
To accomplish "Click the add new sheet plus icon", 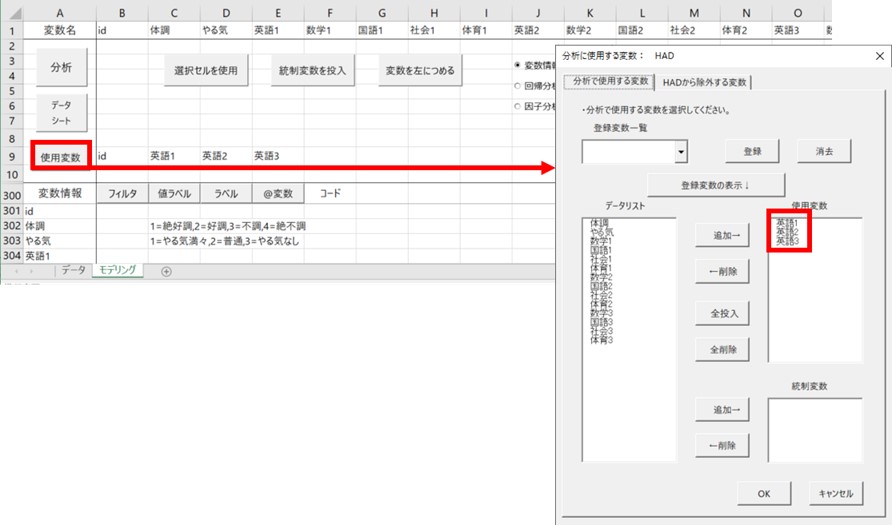I will [166, 271].
